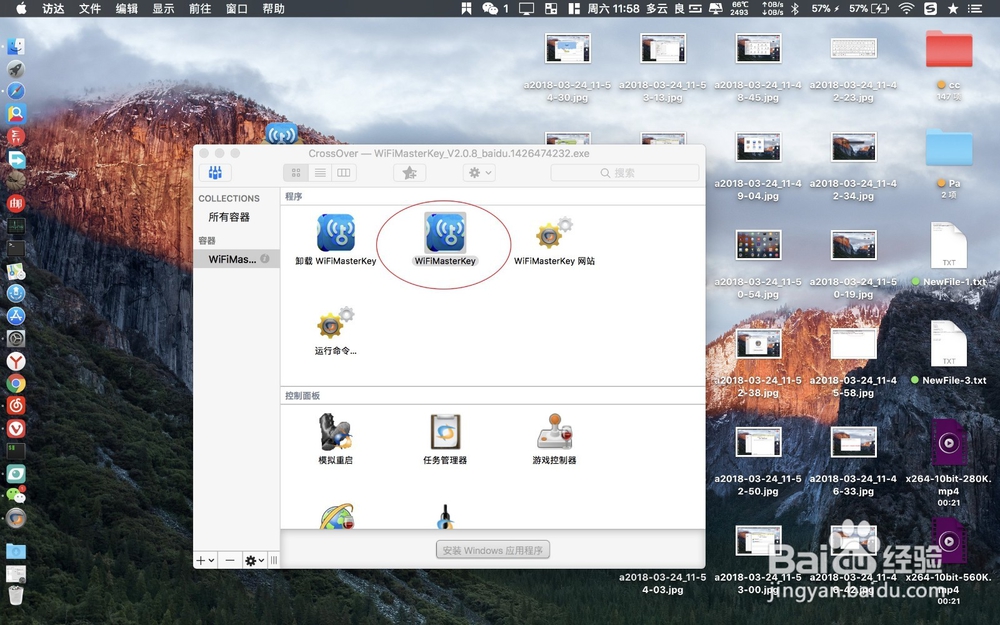Open the 窗口 menu
This screenshot has height=625, width=1000.
[237, 8]
